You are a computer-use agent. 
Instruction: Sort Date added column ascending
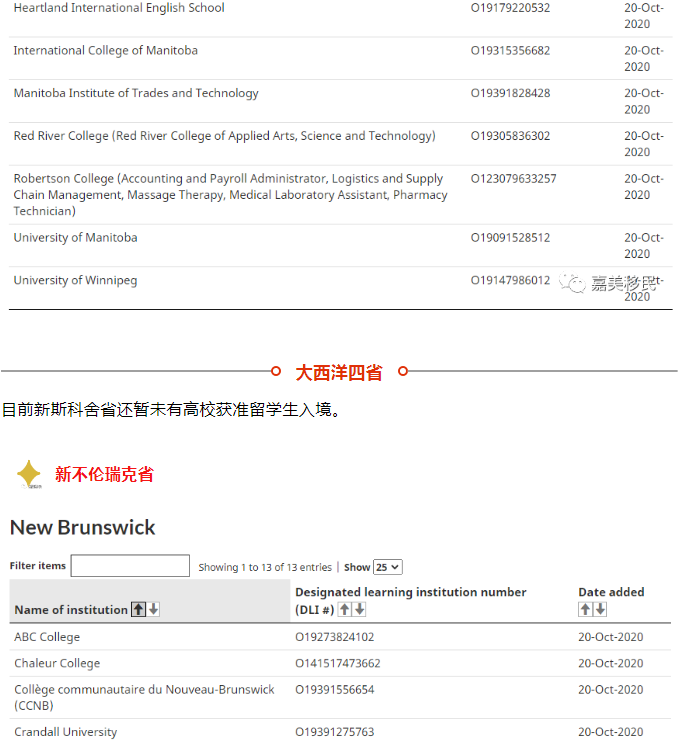pos(585,609)
